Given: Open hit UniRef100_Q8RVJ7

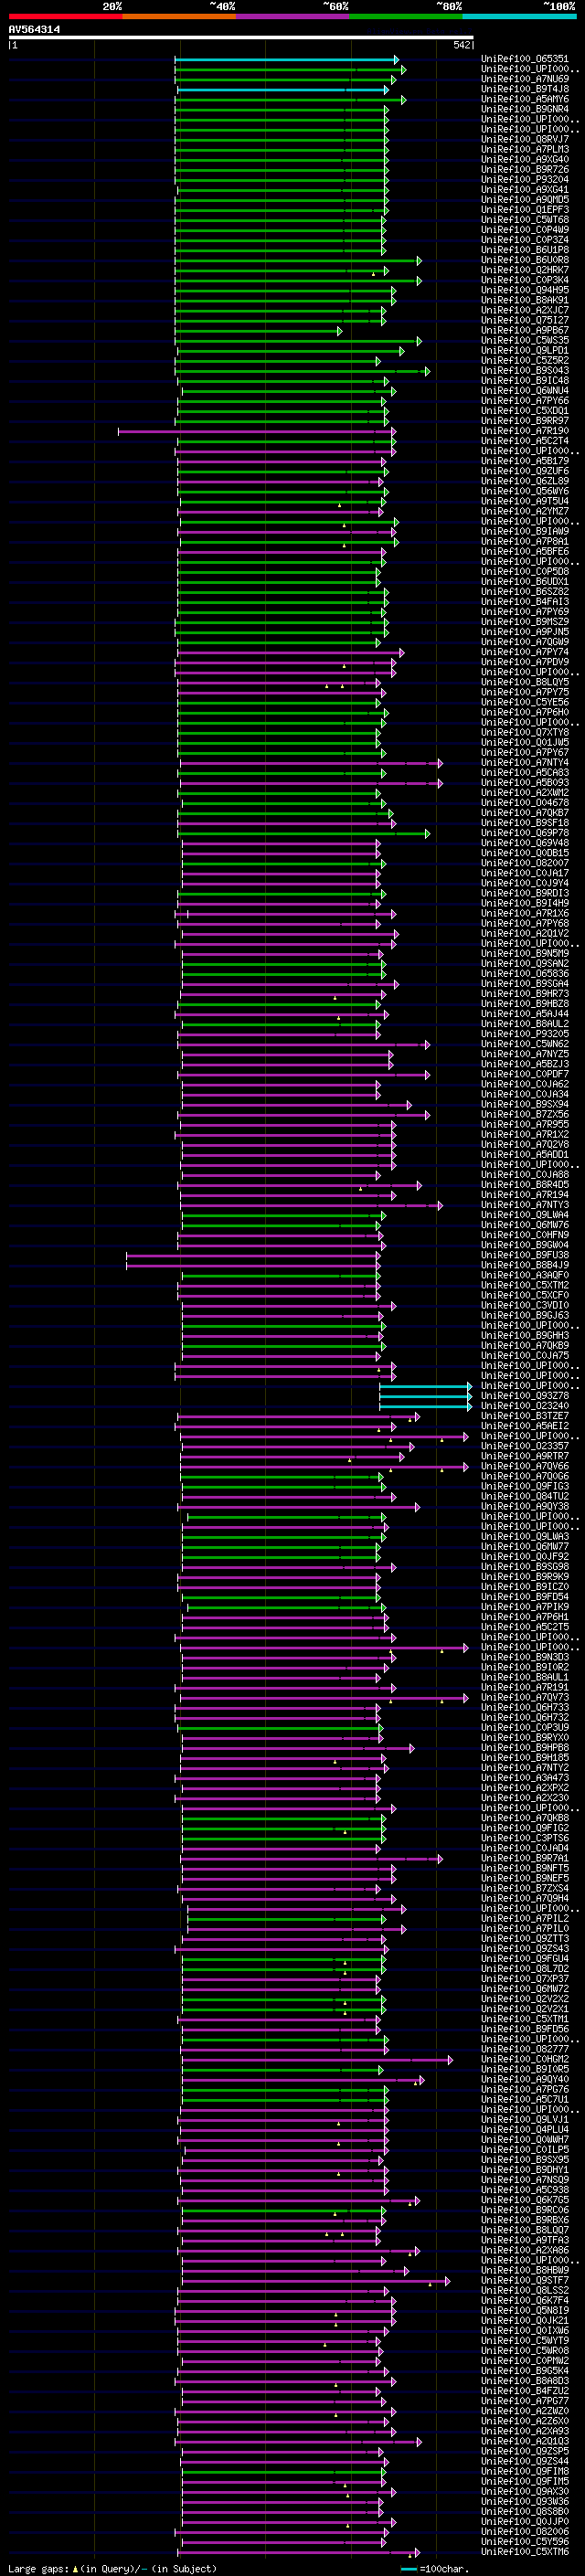Looking at the screenshot, I should click(x=525, y=139).
